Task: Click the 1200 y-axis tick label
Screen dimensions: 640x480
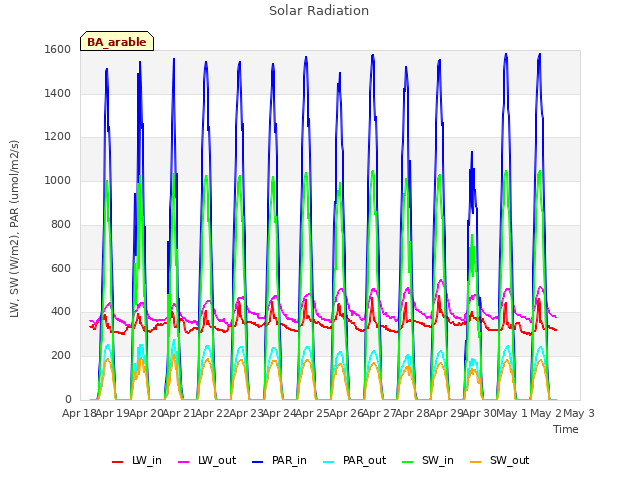Action: (58, 137)
